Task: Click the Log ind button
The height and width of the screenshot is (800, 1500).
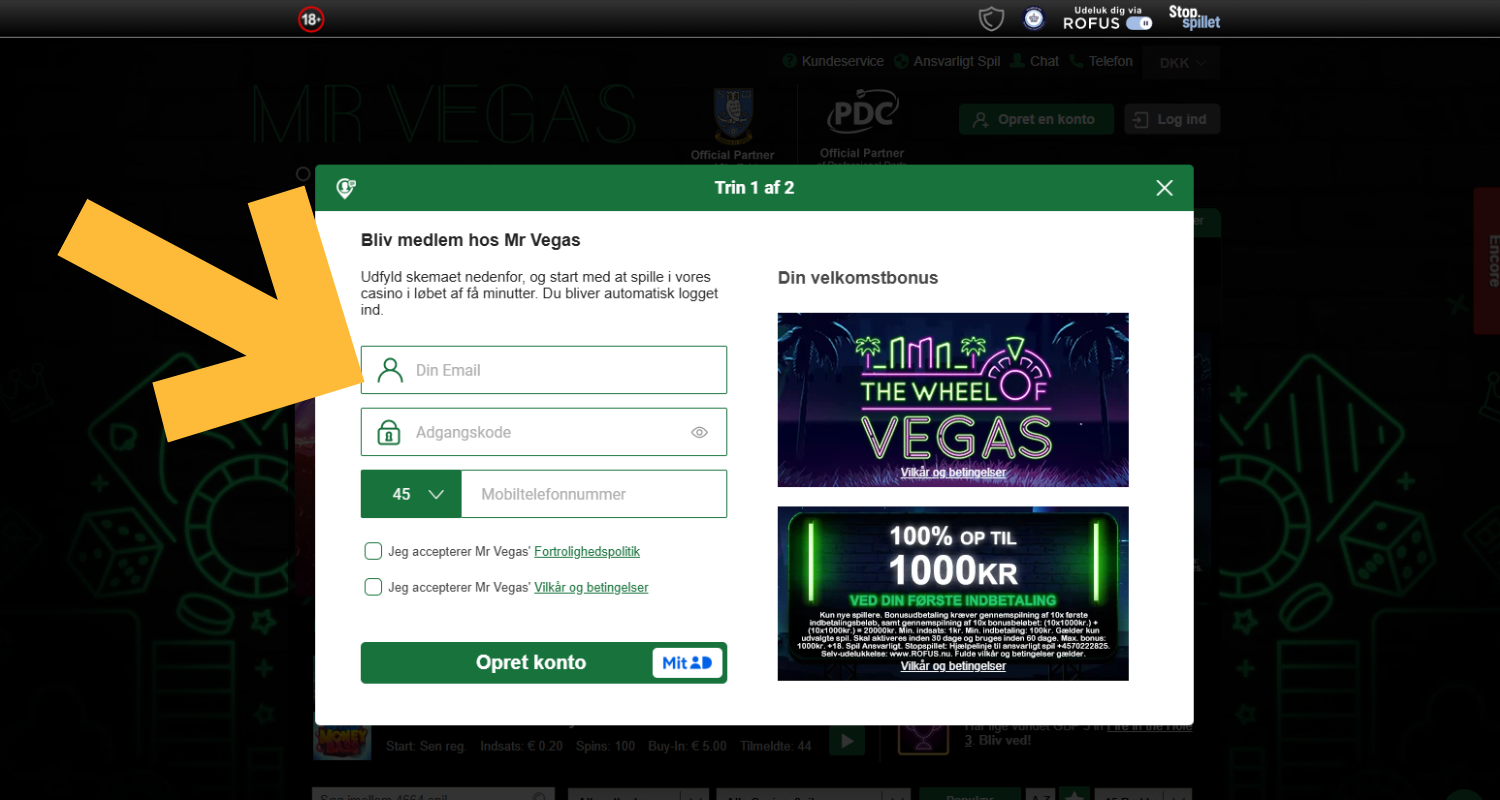Action: pyautogui.click(x=1172, y=119)
